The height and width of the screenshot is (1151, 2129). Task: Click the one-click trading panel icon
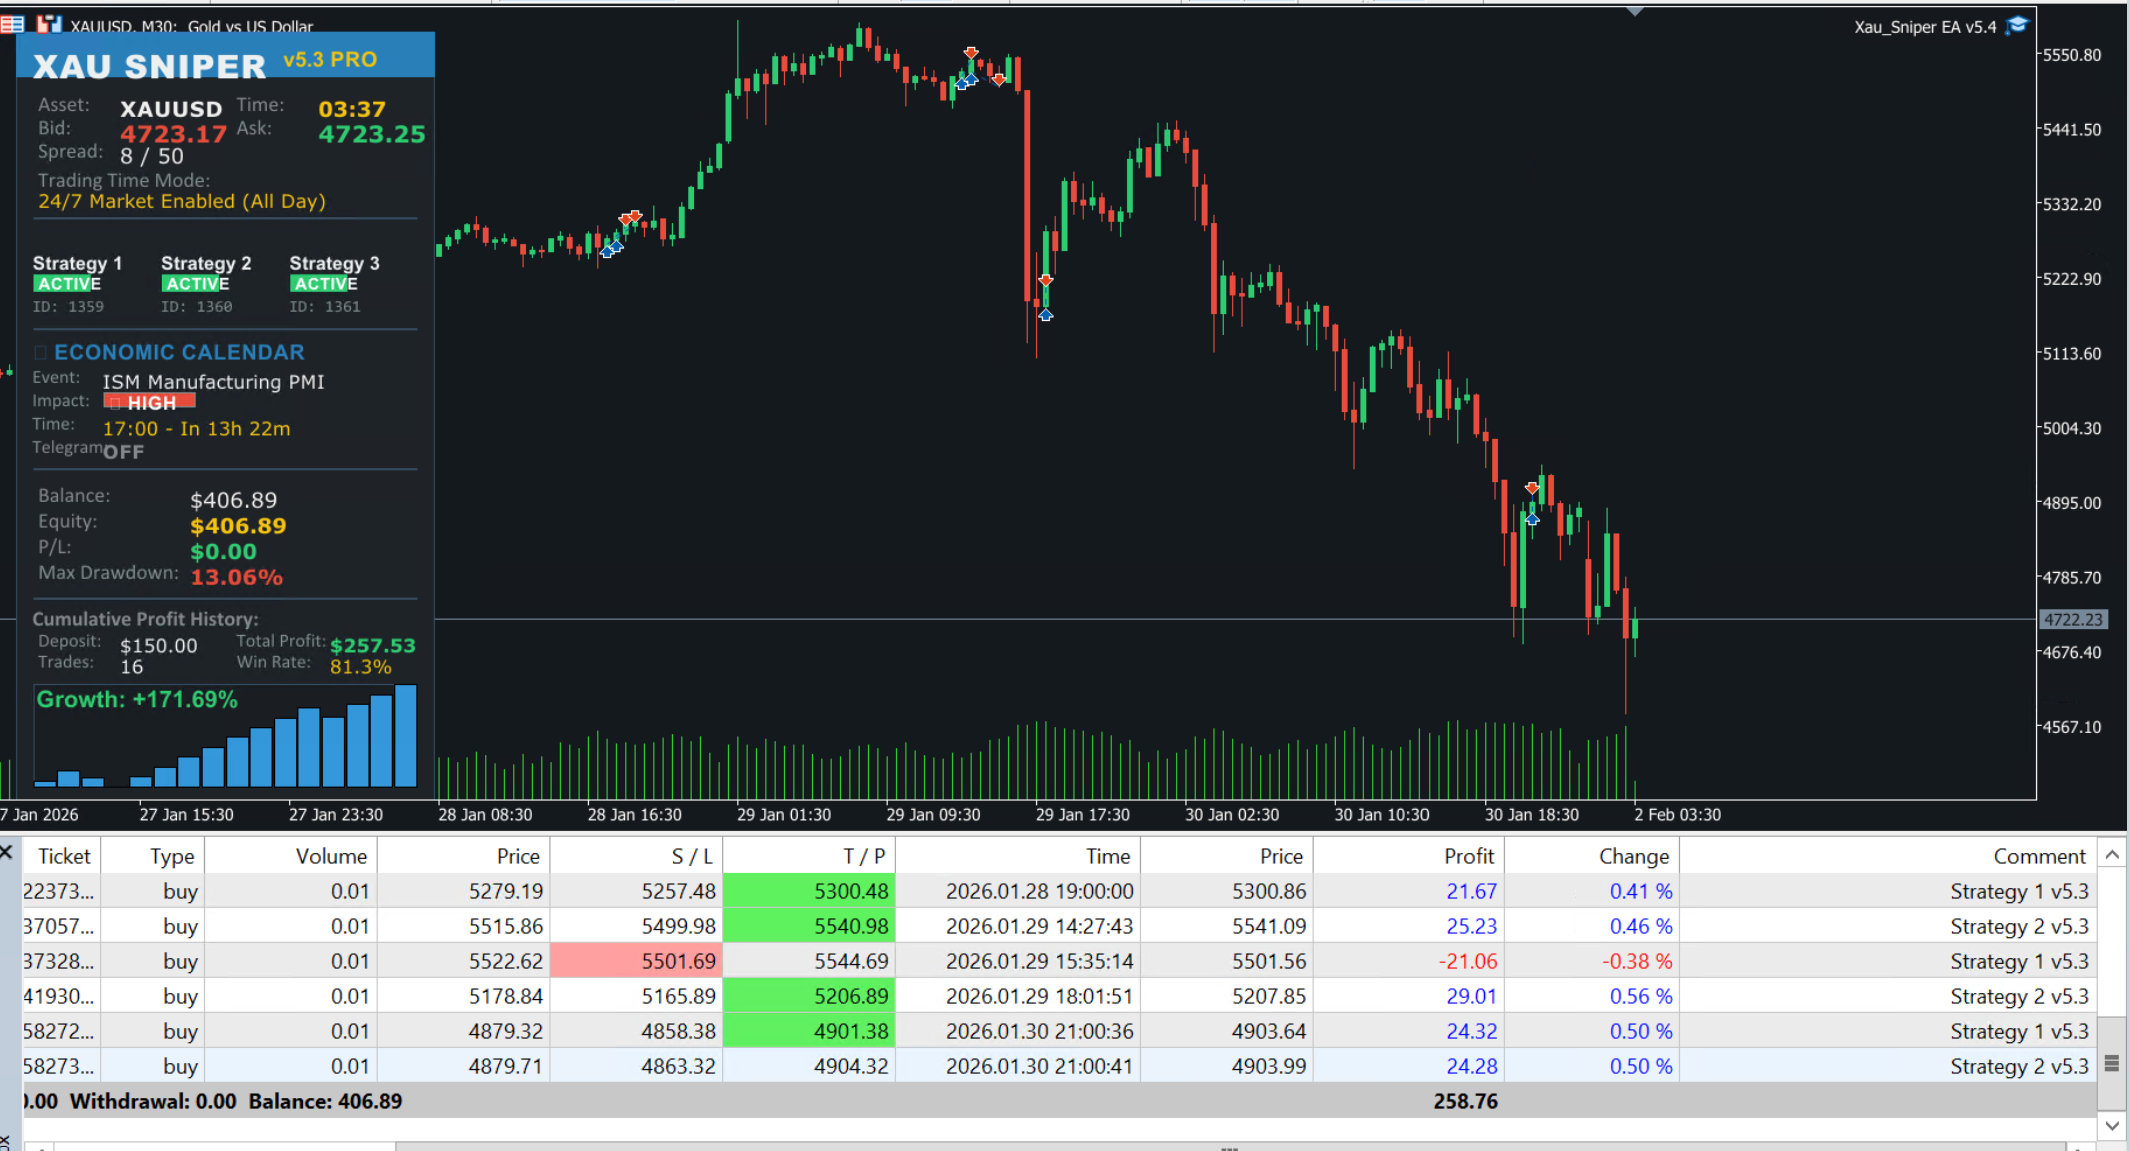pyautogui.click(x=49, y=24)
